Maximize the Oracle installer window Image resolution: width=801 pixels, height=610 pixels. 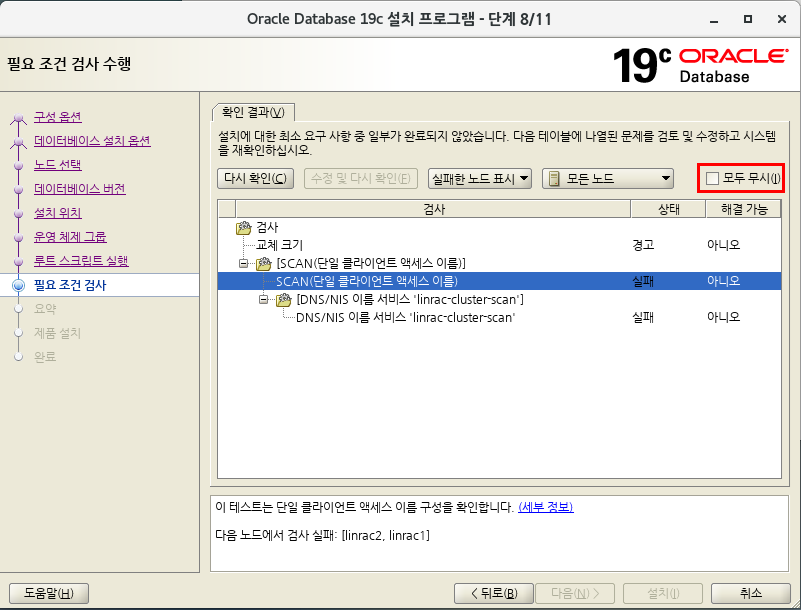pyautogui.click(x=748, y=19)
